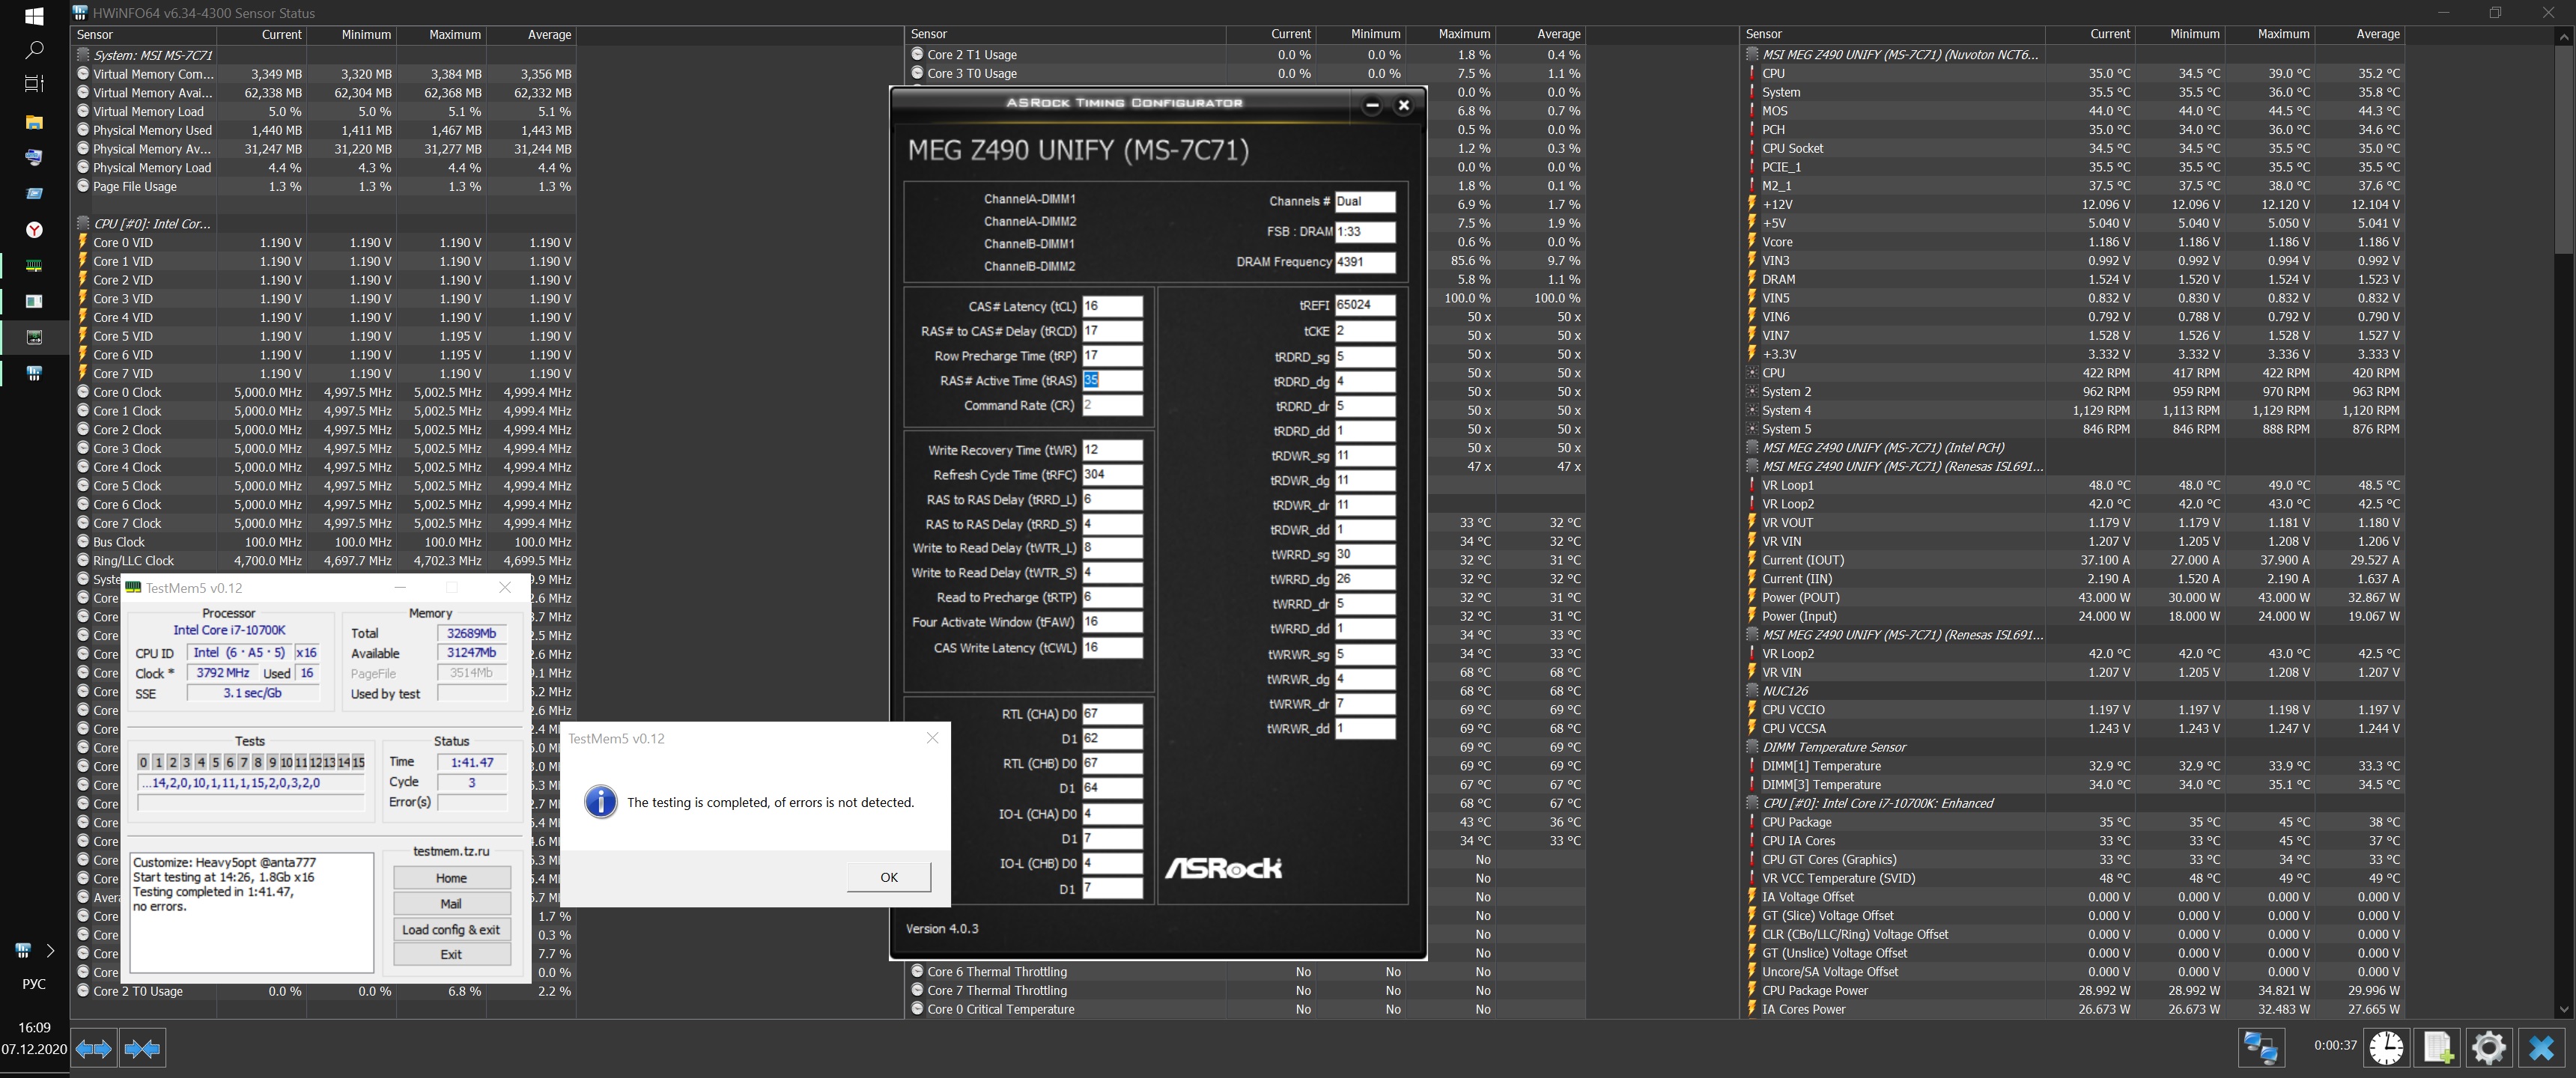The image size is (2576, 1078).
Task: Click the Mail button in TestMem5
Action: pos(451,903)
